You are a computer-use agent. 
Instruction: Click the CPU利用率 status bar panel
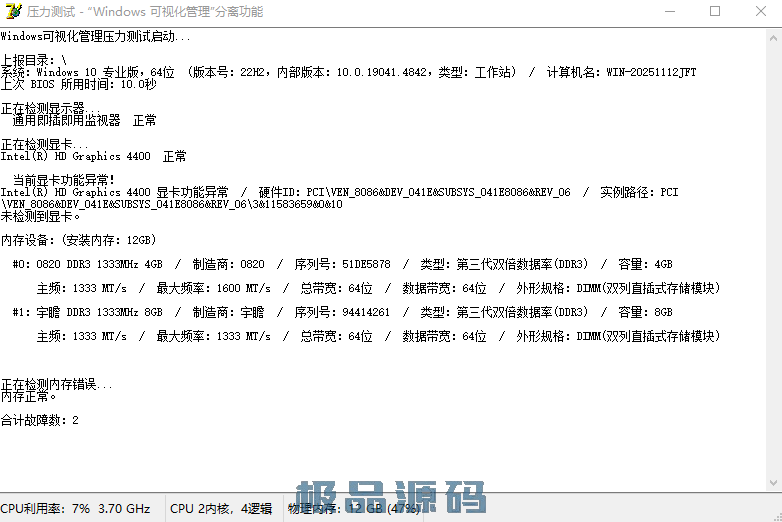click(75, 509)
